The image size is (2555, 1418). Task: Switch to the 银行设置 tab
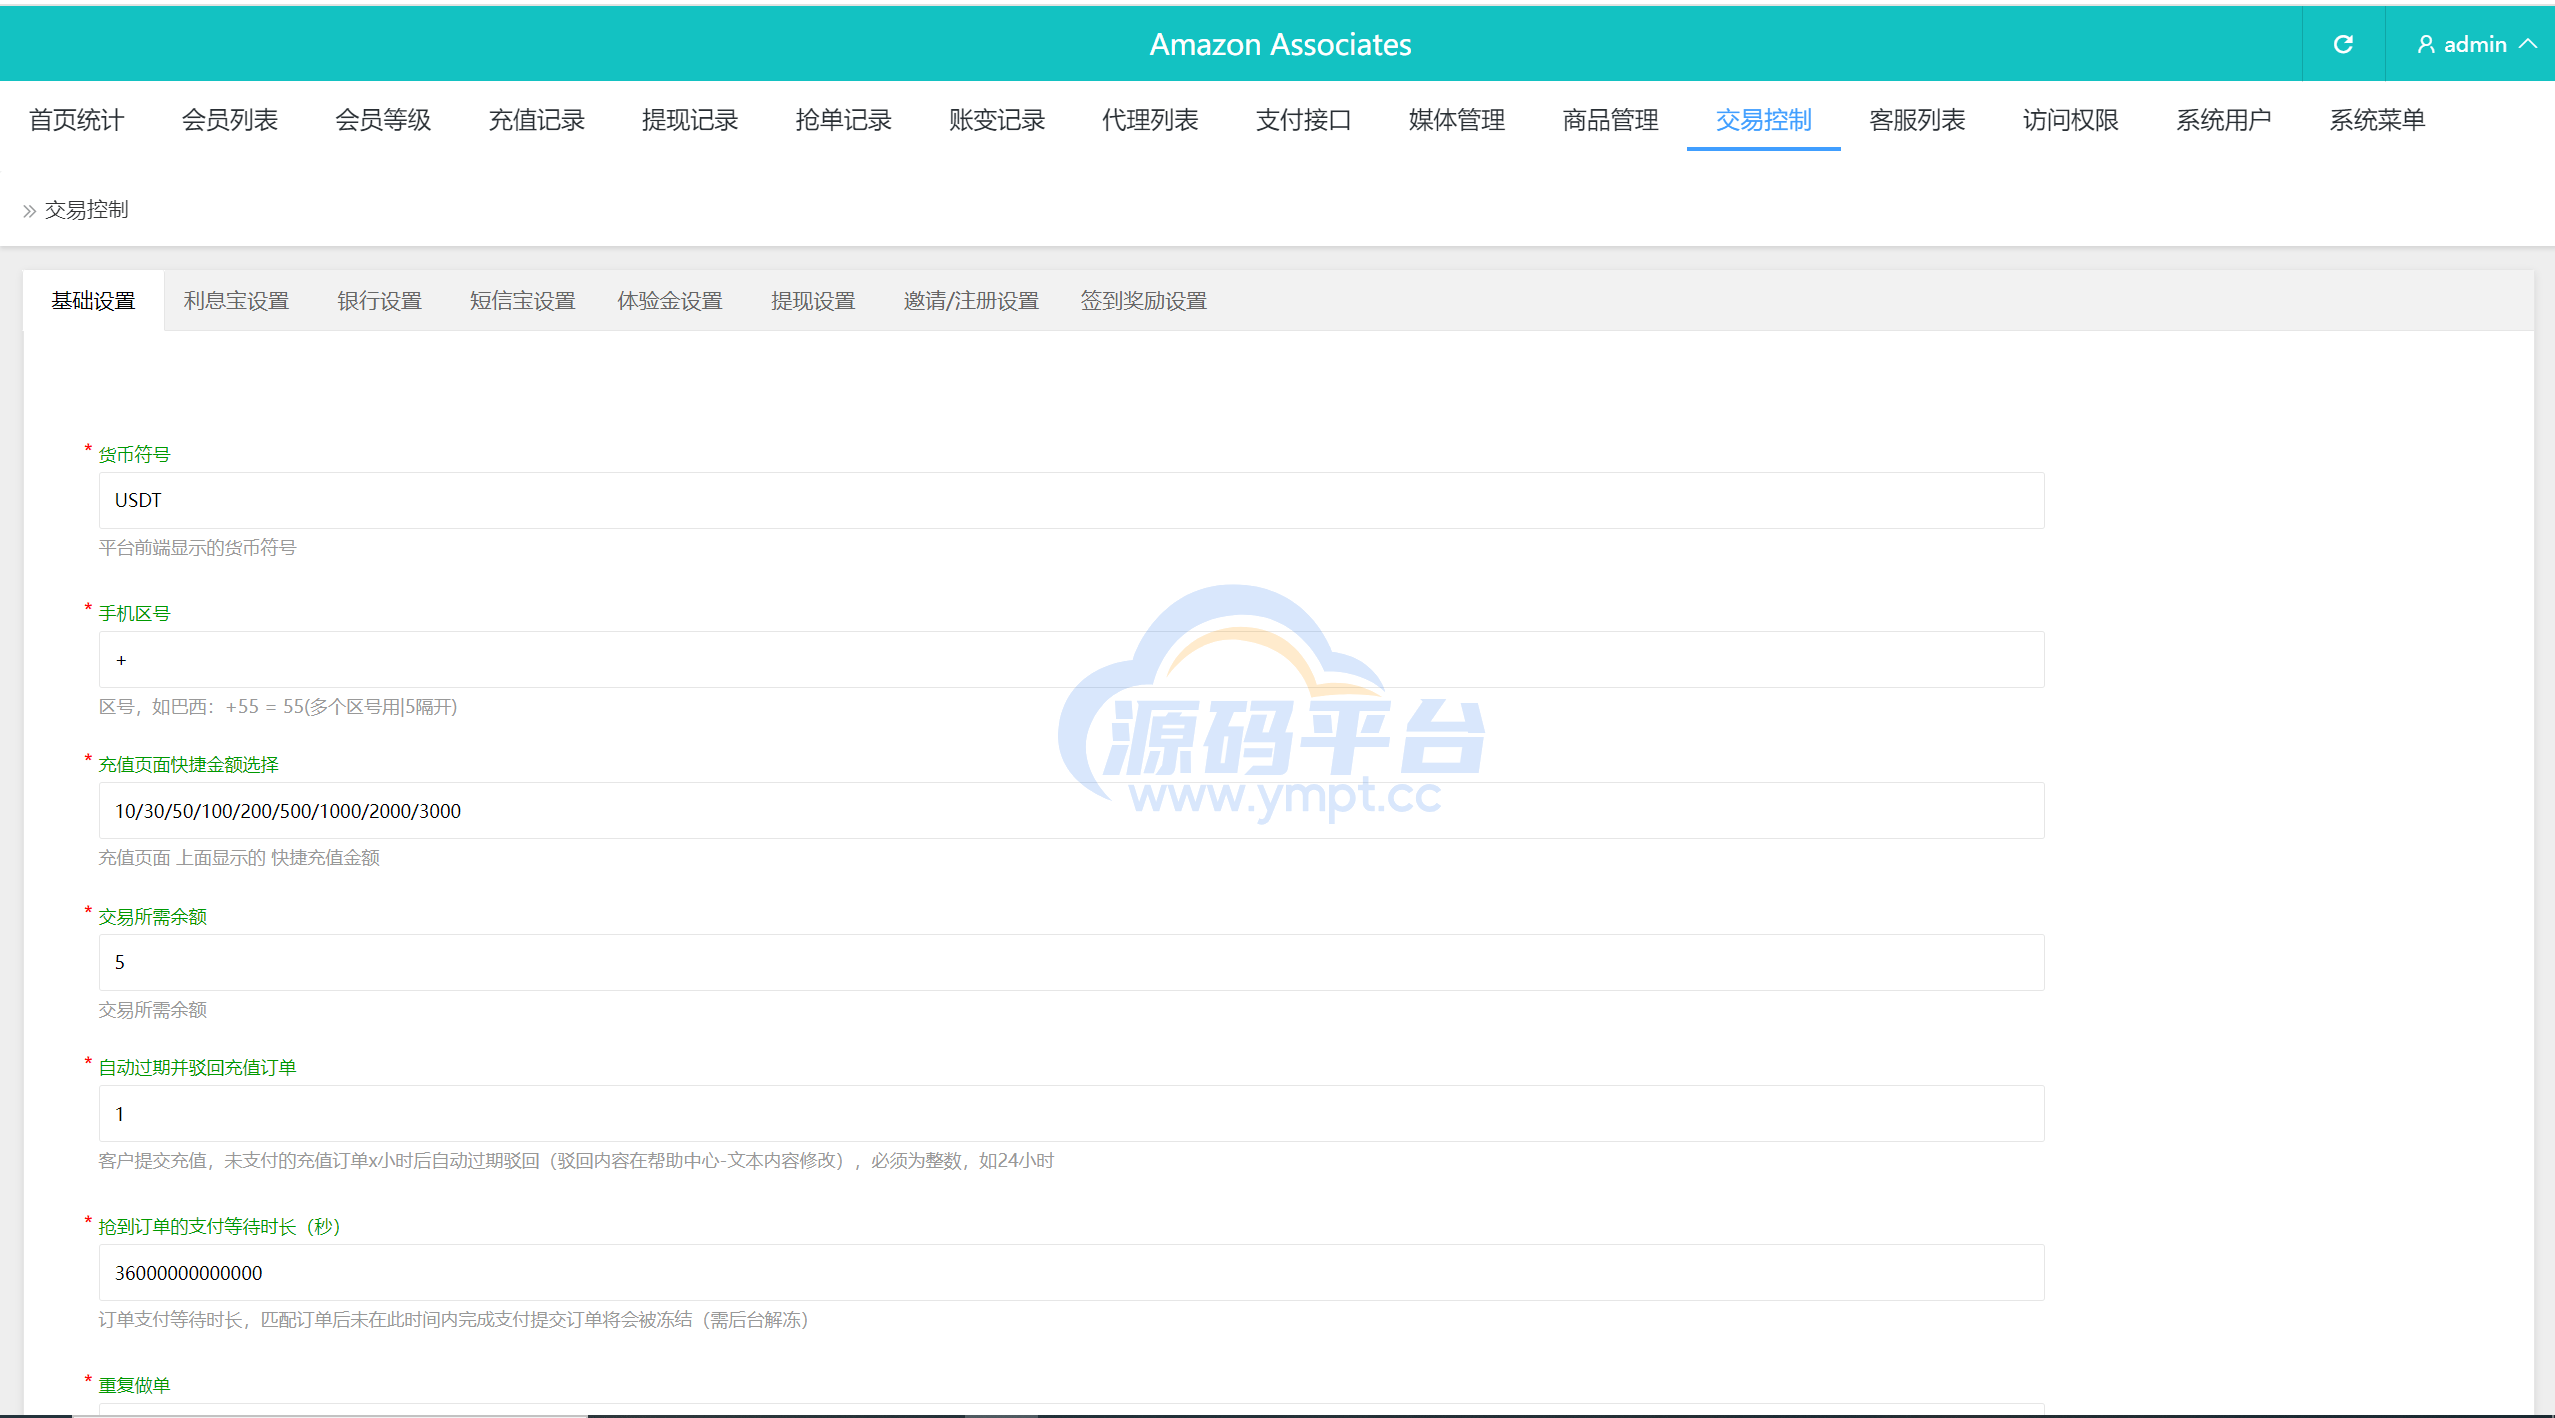[379, 301]
